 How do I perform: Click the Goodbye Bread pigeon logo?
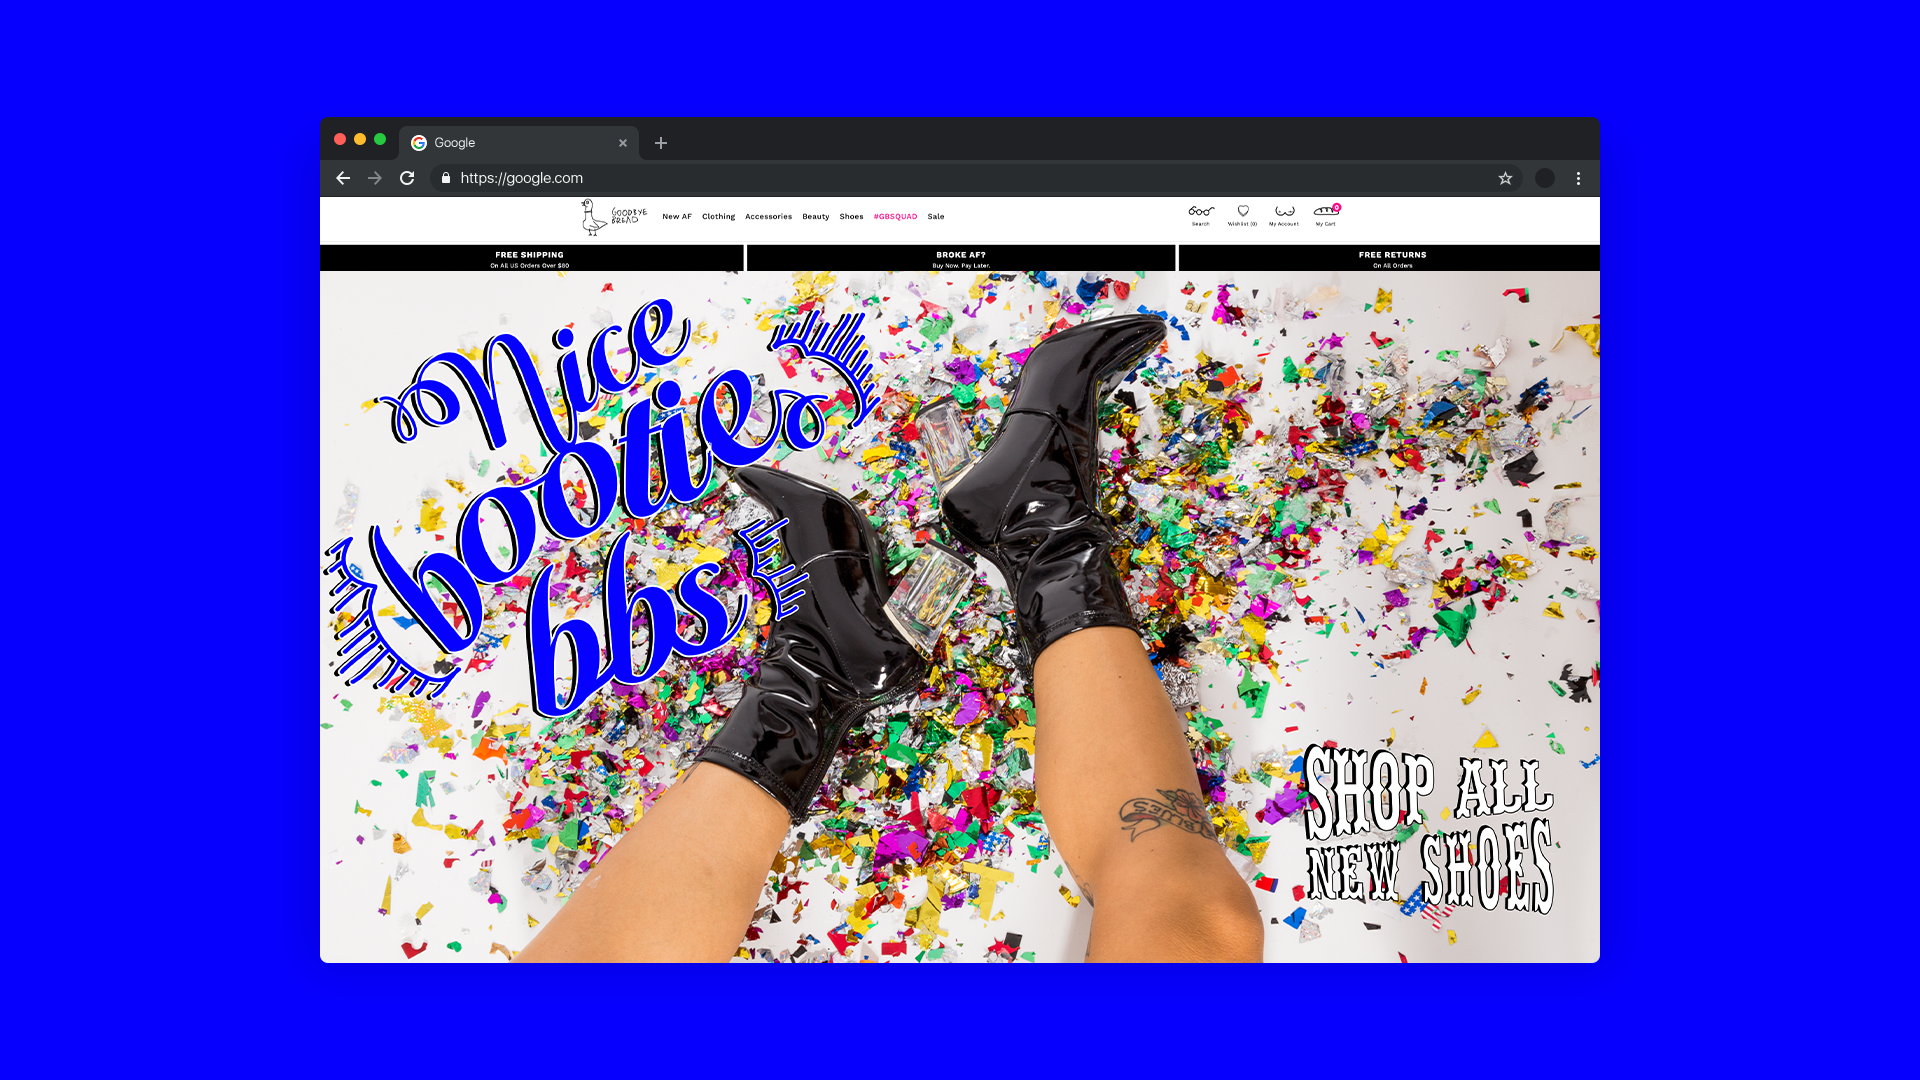[x=612, y=216]
